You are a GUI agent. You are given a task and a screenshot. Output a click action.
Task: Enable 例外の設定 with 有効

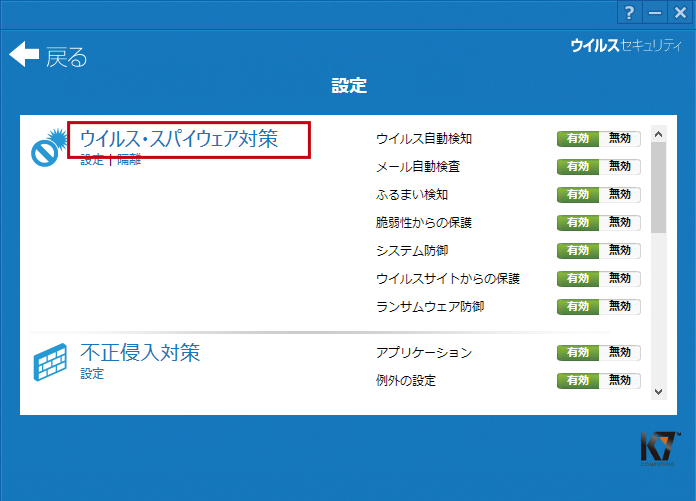click(x=578, y=380)
